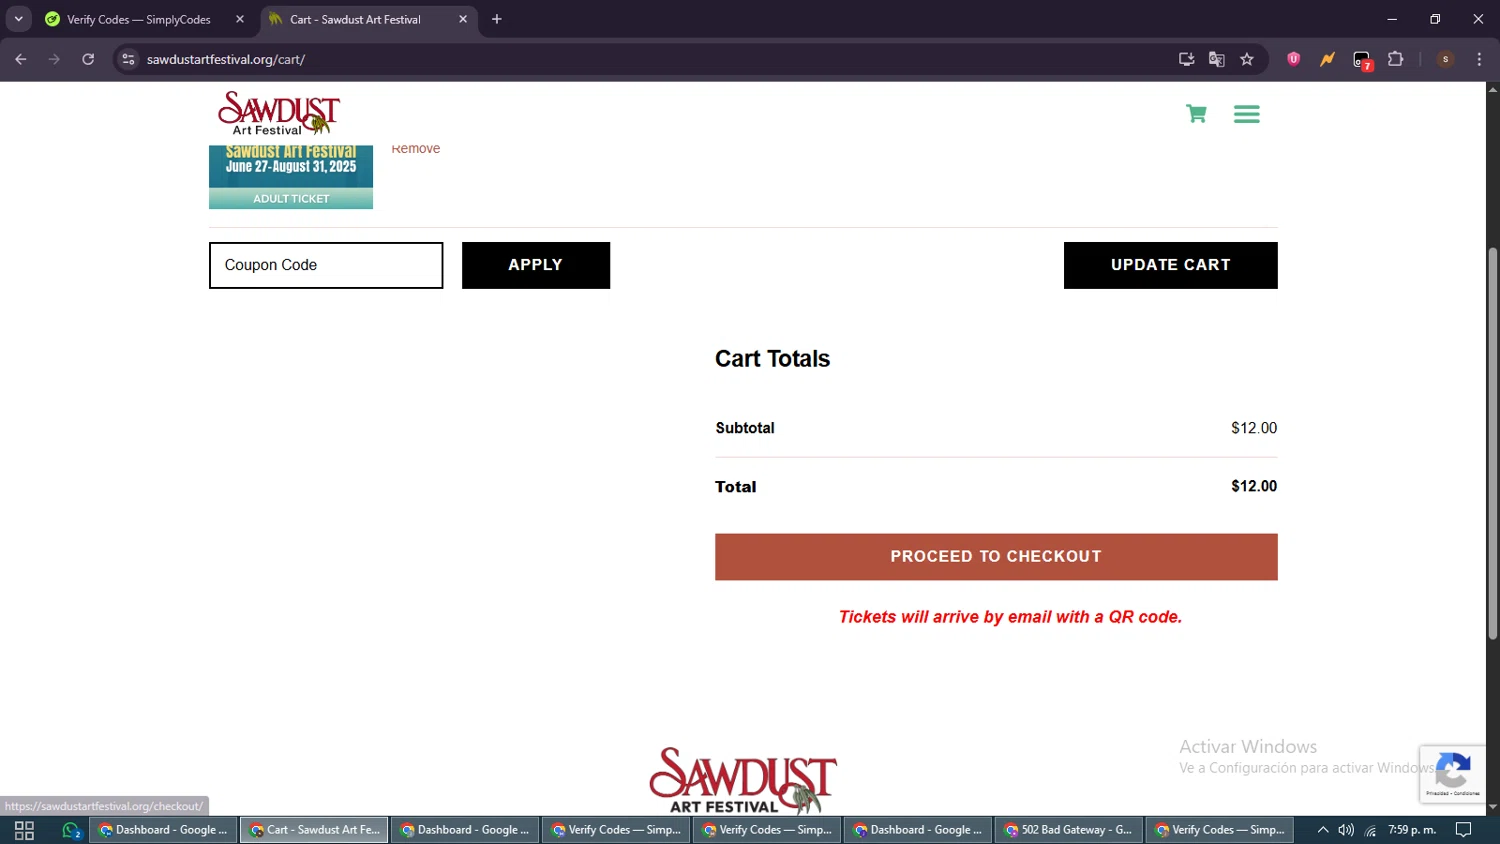Switch to first Dashboard - Google taskbar window
This screenshot has height=844, width=1500.
(x=164, y=830)
